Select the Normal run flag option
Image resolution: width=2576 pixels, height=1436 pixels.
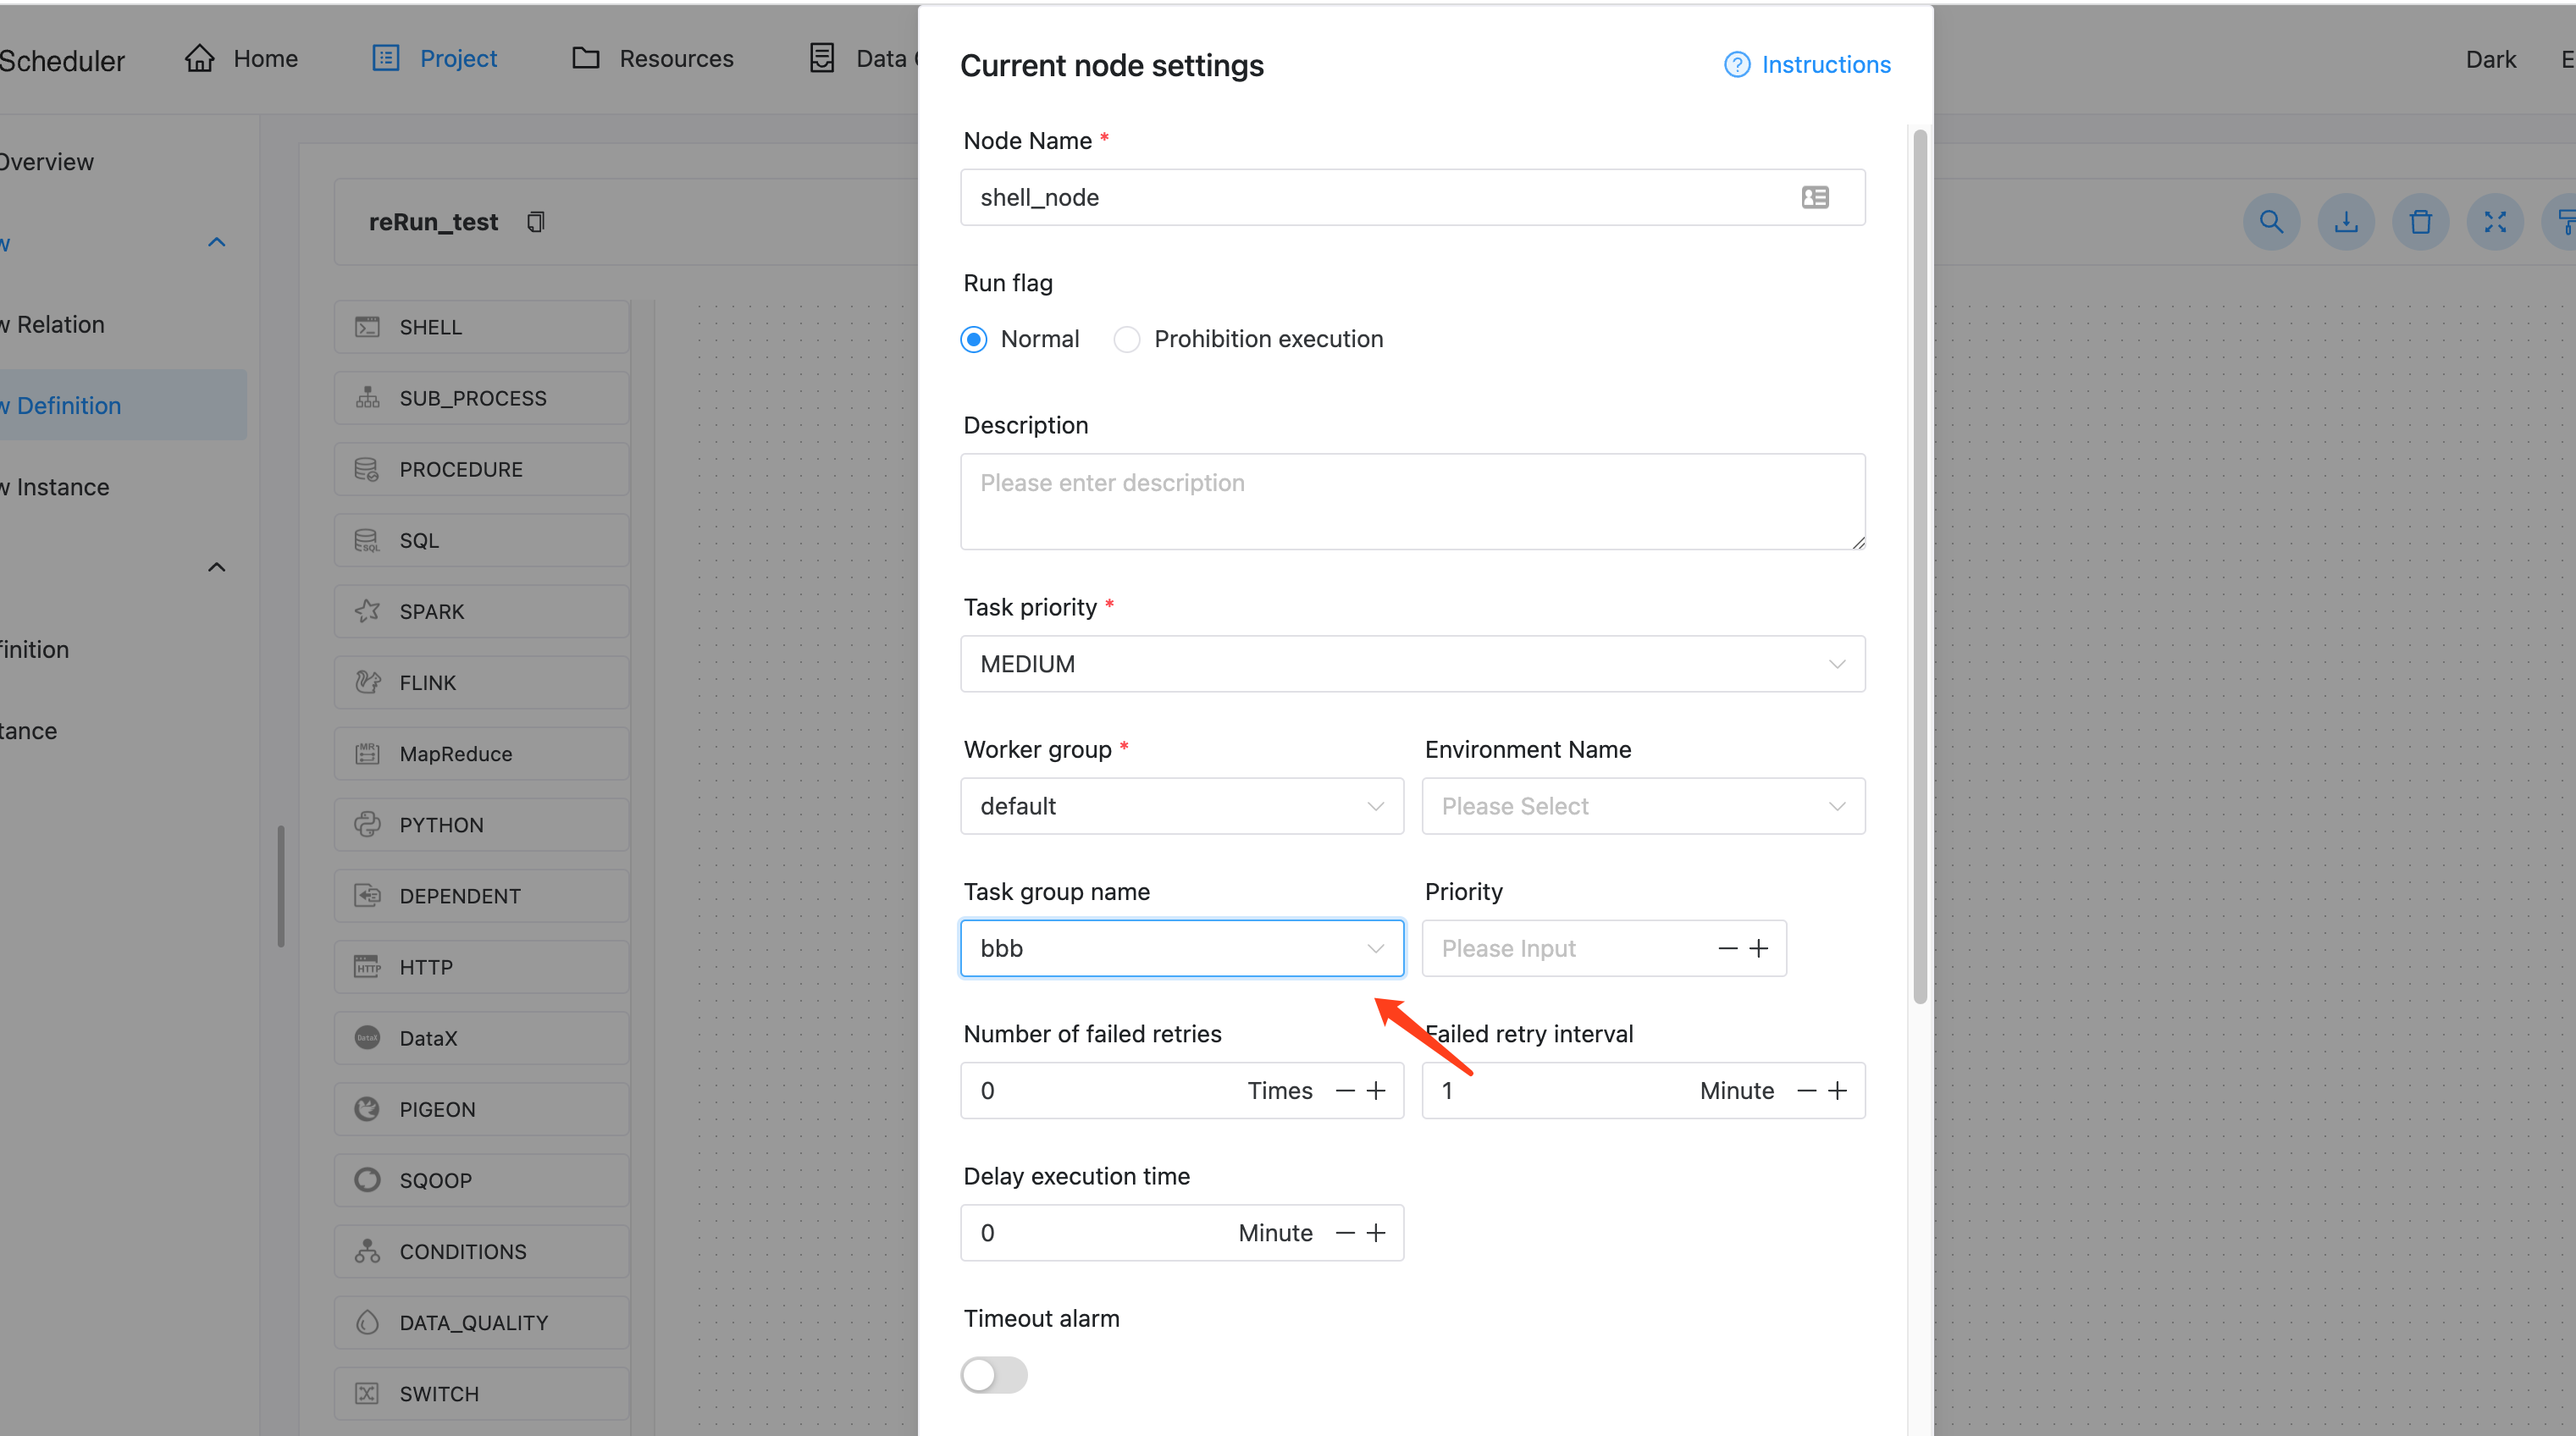973,339
